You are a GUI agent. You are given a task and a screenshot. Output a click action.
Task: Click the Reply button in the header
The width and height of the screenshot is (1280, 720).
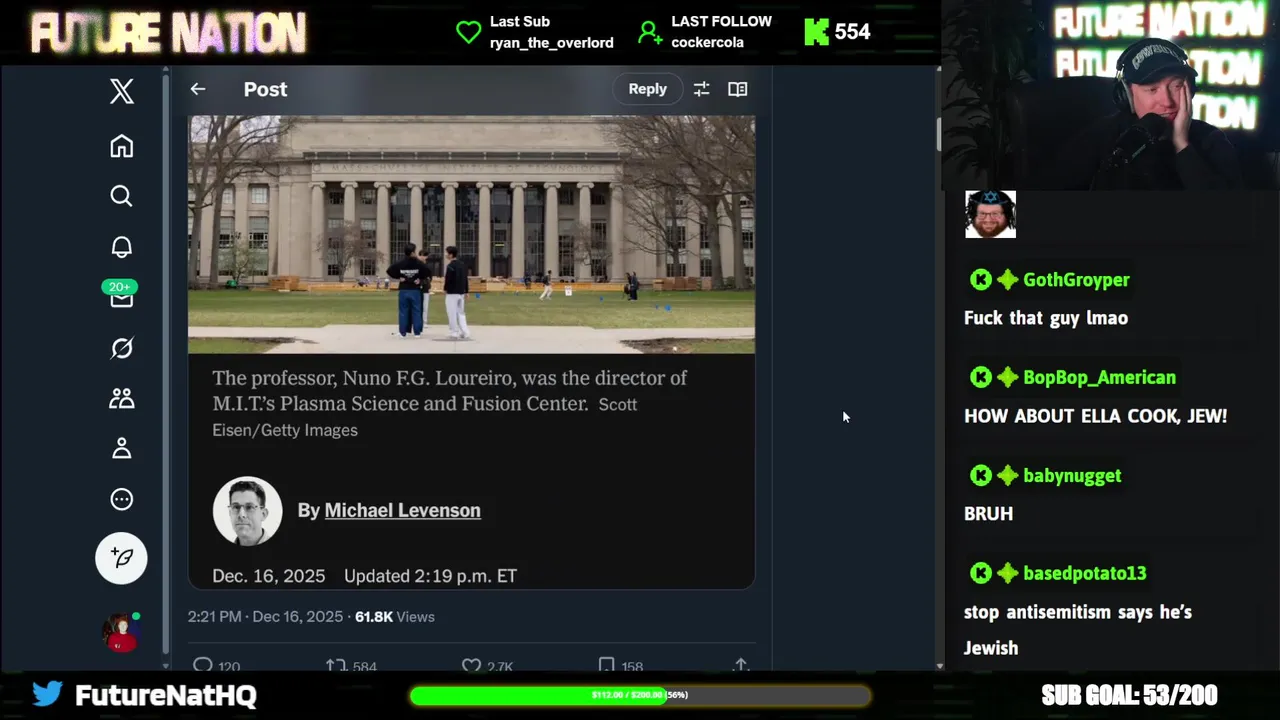(x=647, y=89)
